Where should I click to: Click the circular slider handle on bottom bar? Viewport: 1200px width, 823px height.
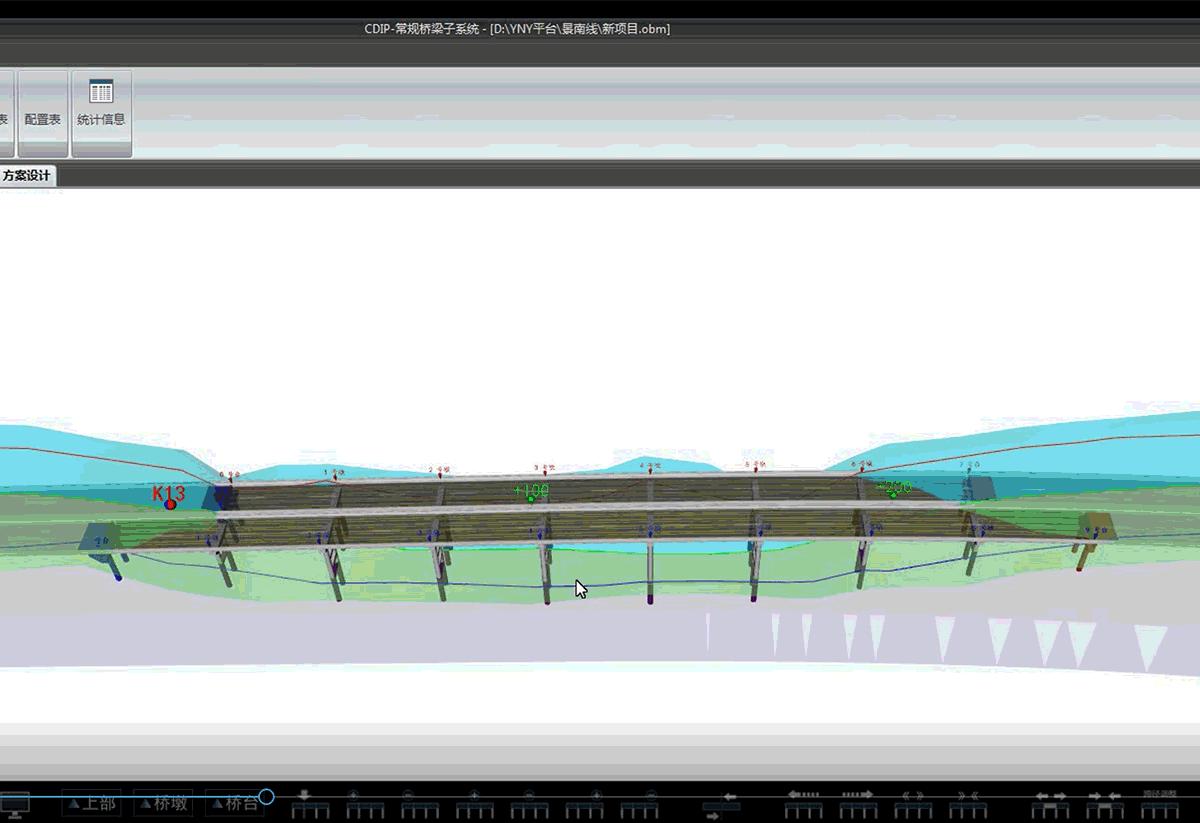[266, 797]
